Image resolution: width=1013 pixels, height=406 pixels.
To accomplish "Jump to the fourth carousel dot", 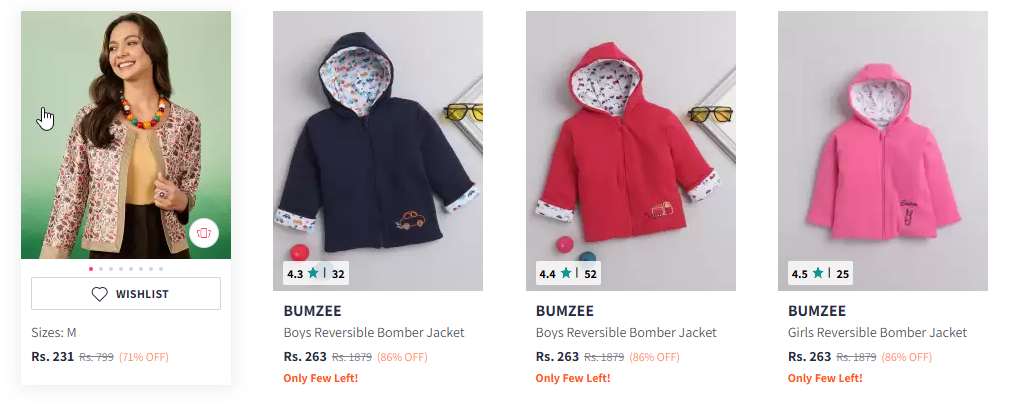I will (121, 269).
